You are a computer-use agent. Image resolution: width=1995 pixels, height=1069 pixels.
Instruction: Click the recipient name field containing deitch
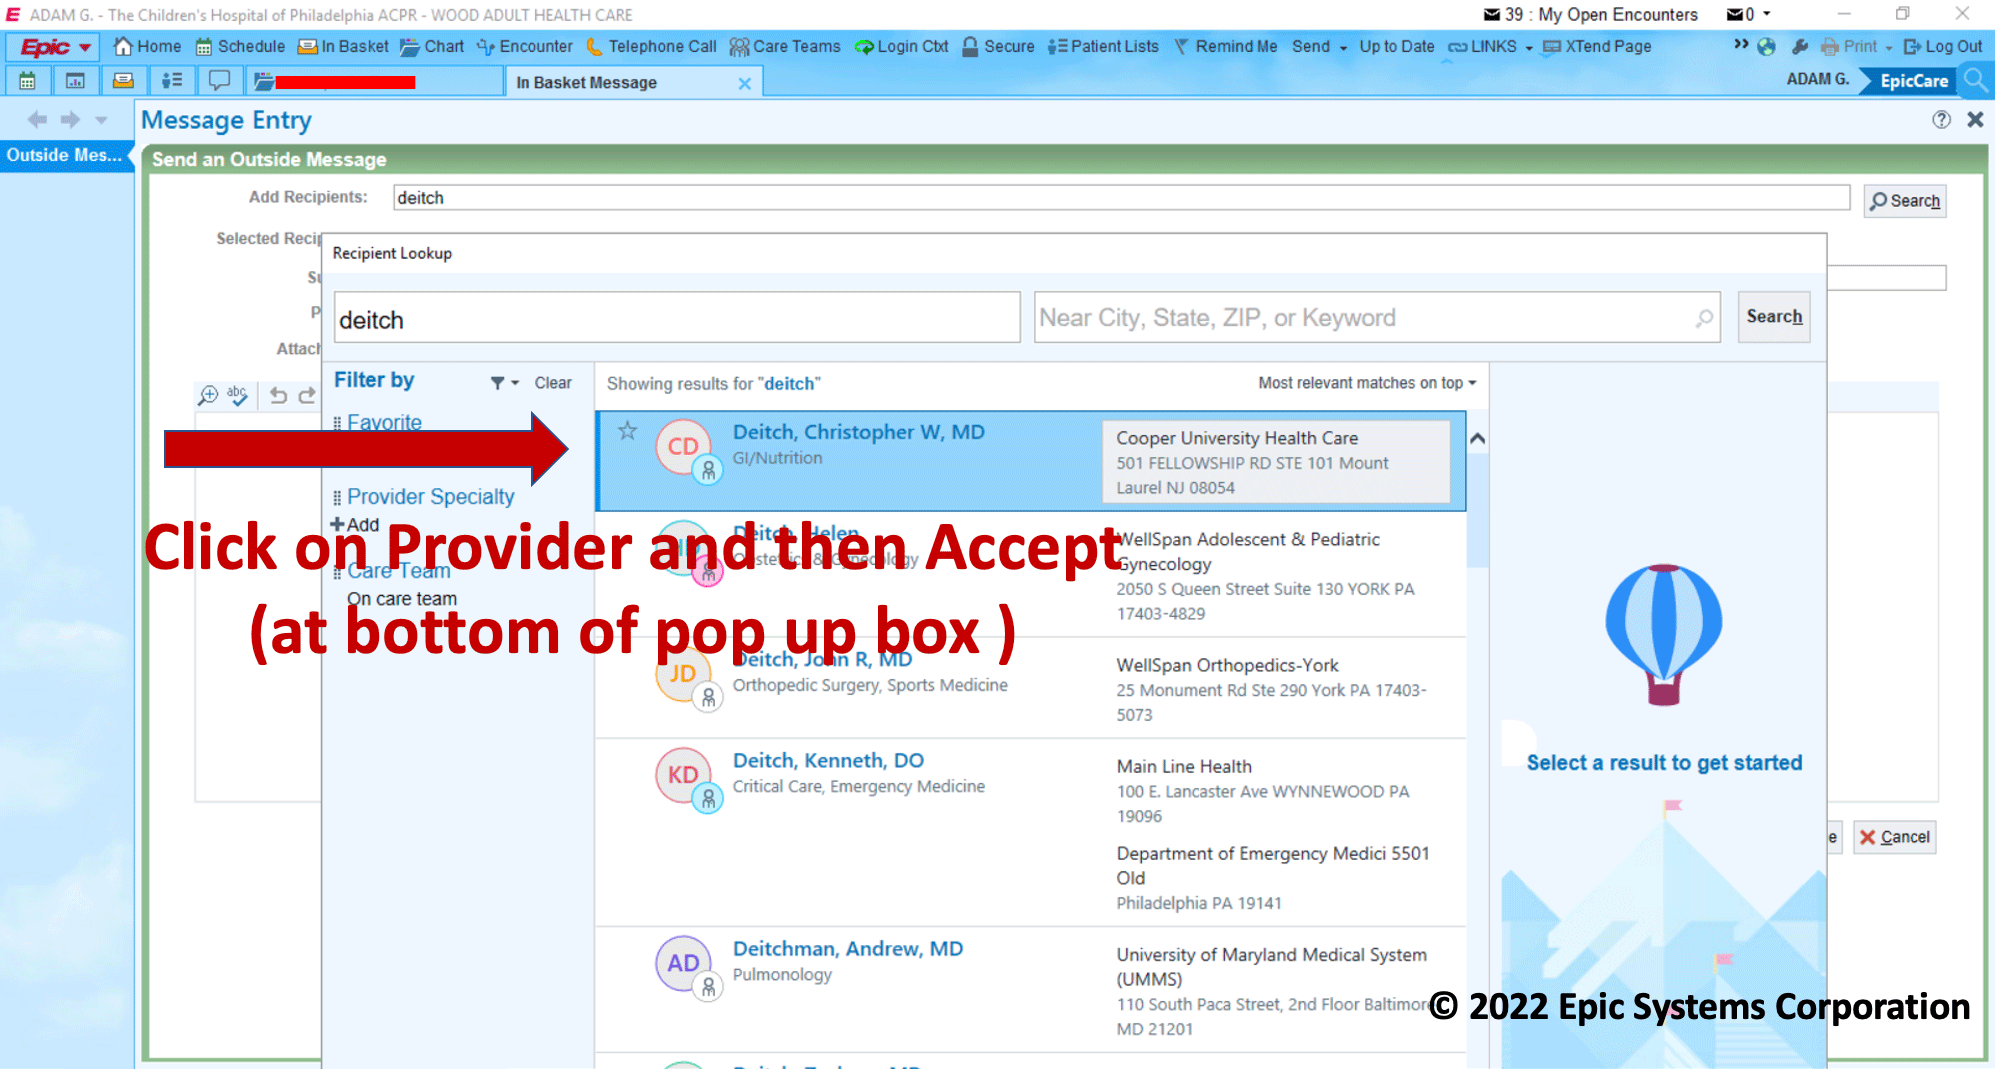point(677,318)
